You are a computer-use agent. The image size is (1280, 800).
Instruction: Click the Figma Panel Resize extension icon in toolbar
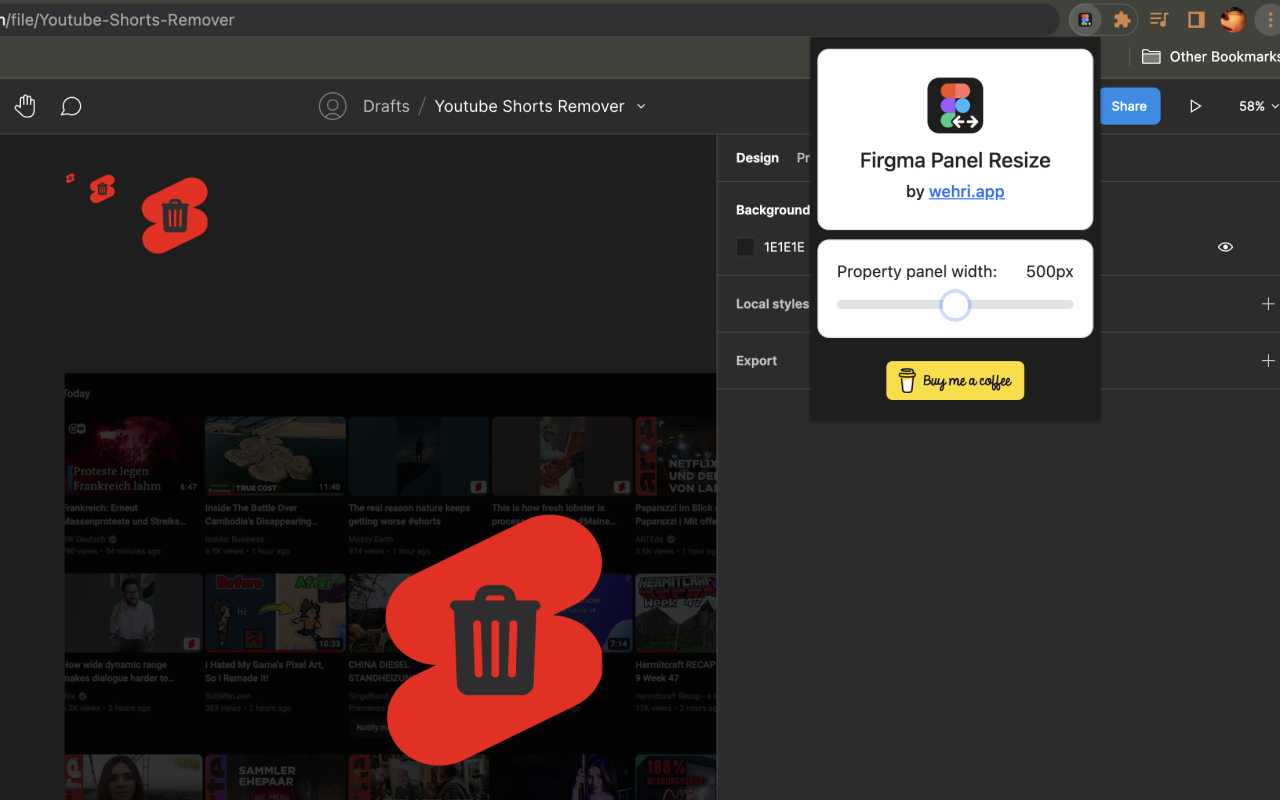point(1085,20)
